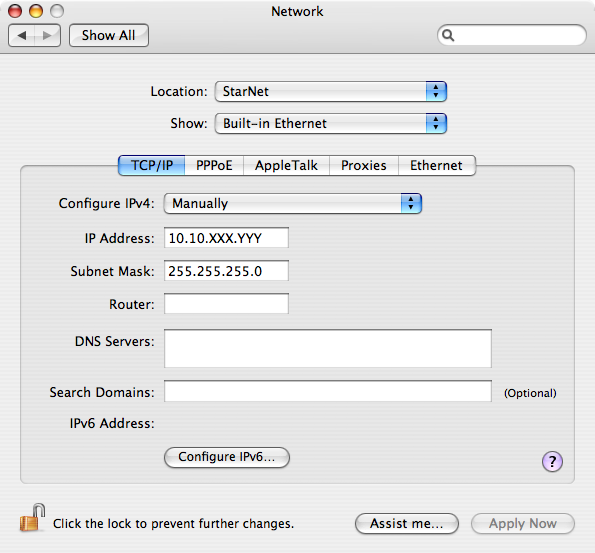This screenshot has width=595, height=553.
Task: Select the Ethernet tab
Action: click(x=436, y=165)
